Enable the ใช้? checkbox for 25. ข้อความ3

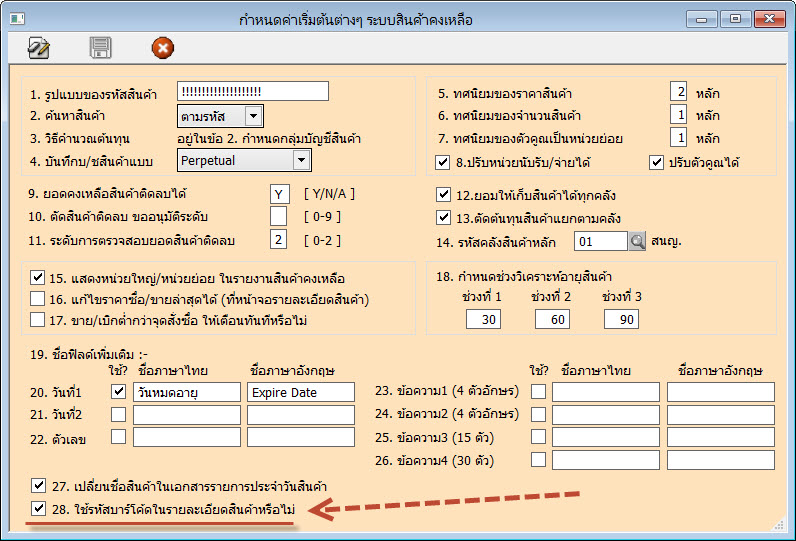(538, 436)
